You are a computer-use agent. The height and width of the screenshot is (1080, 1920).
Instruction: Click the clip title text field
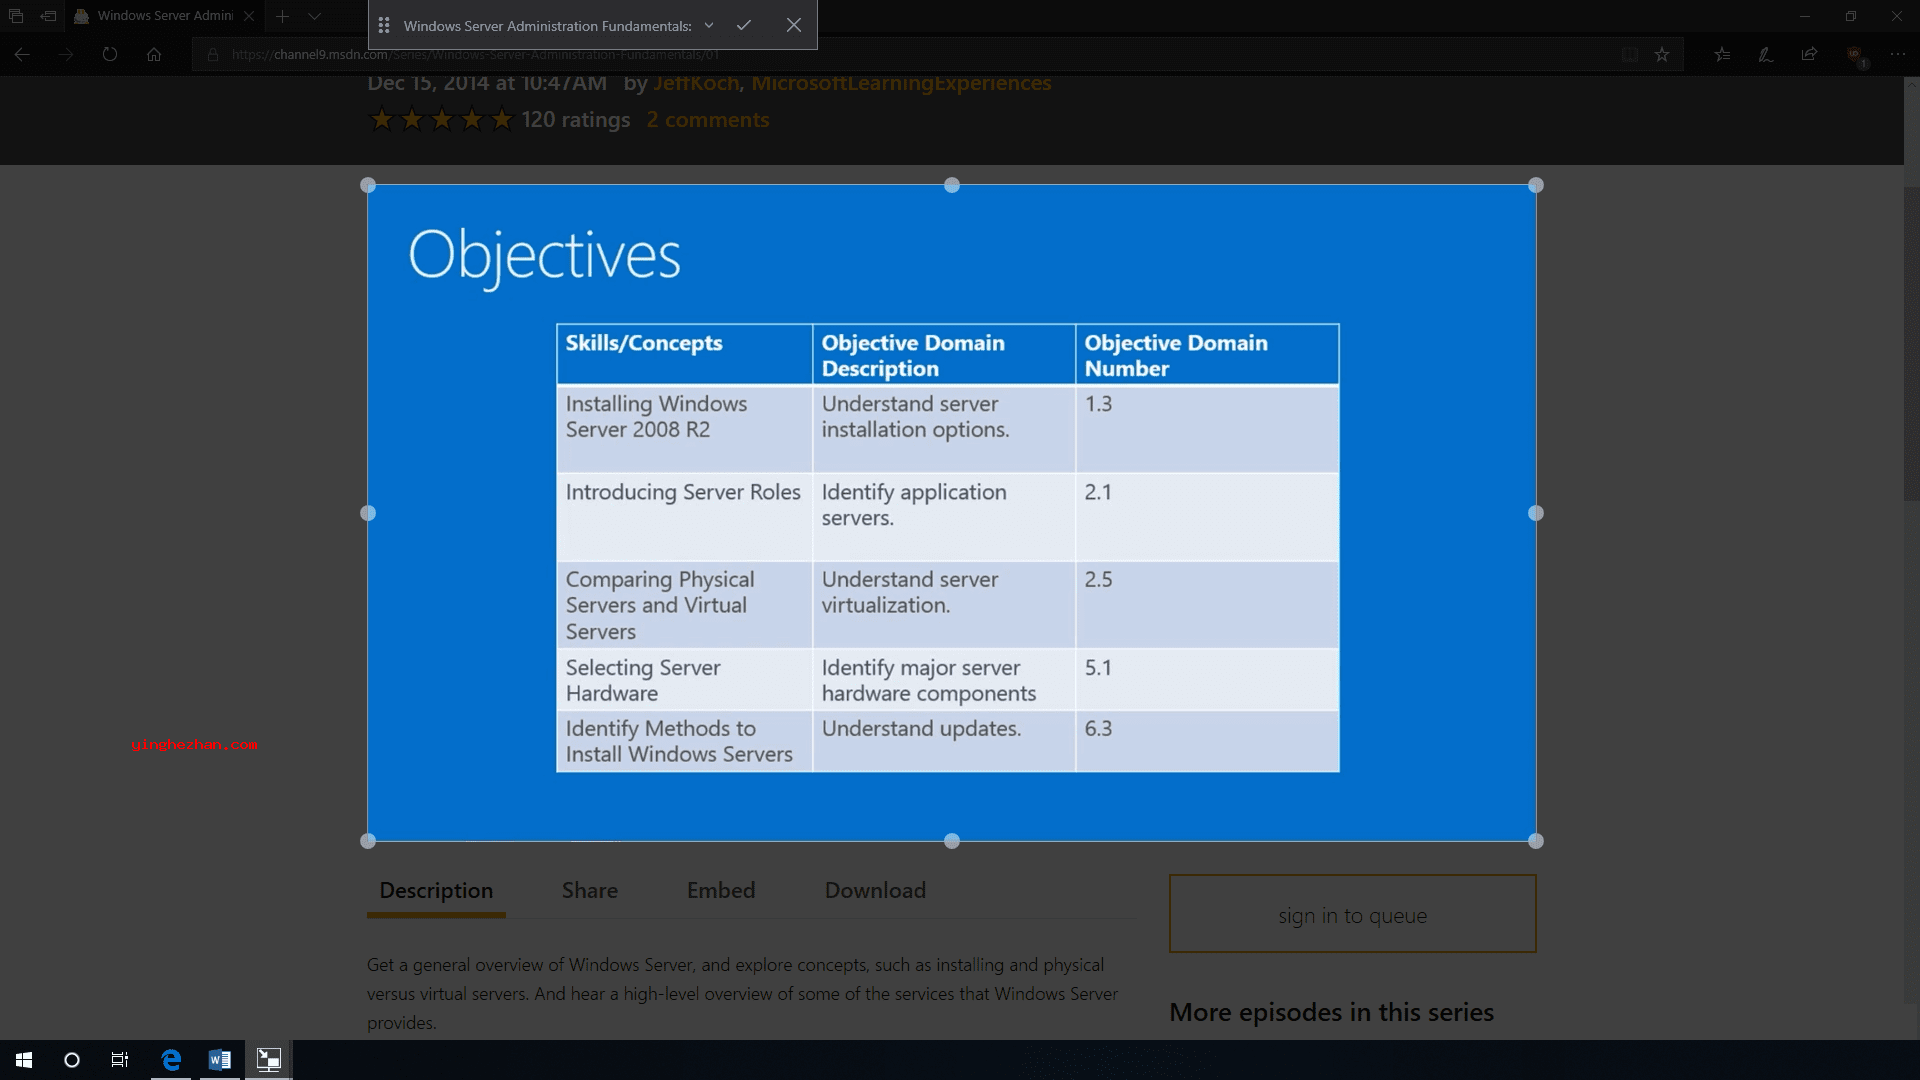pos(547,26)
